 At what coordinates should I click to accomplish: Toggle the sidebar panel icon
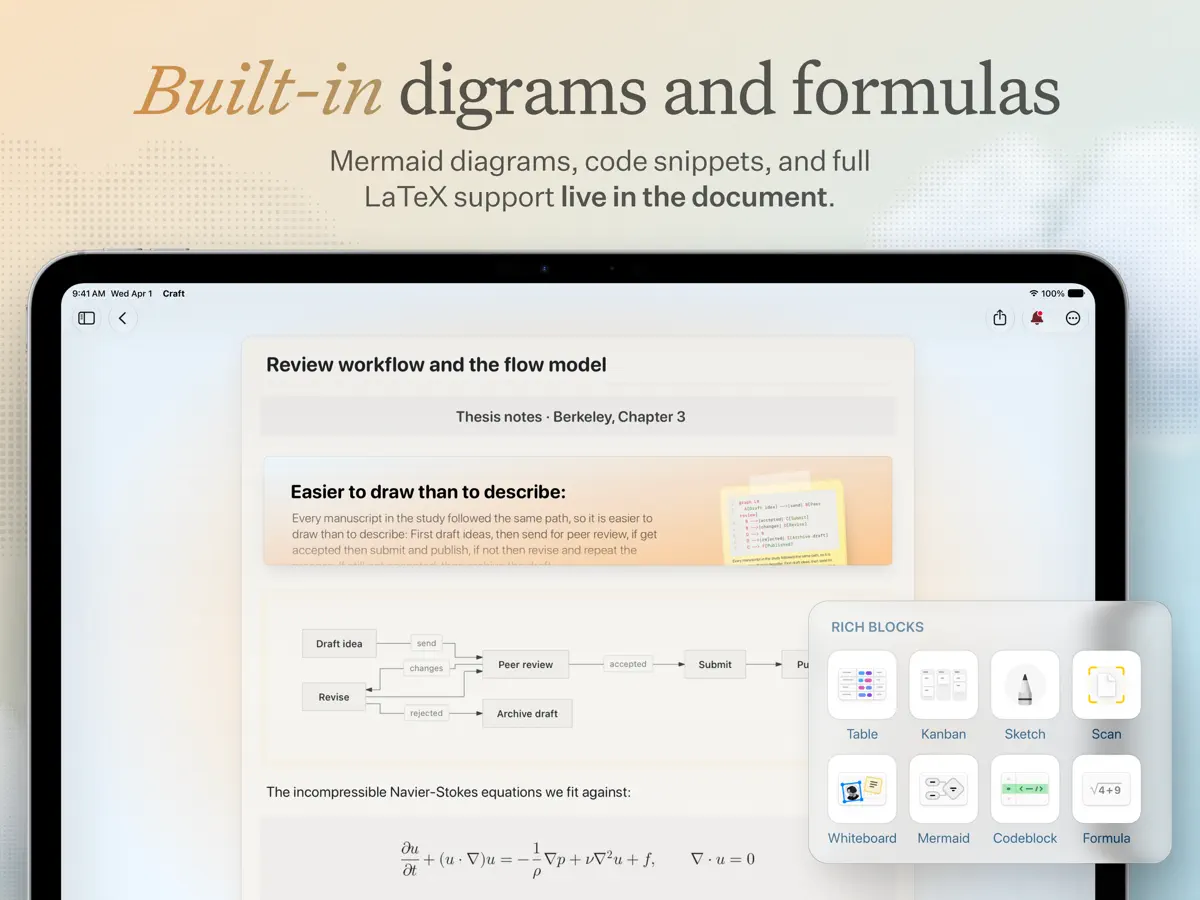click(87, 318)
